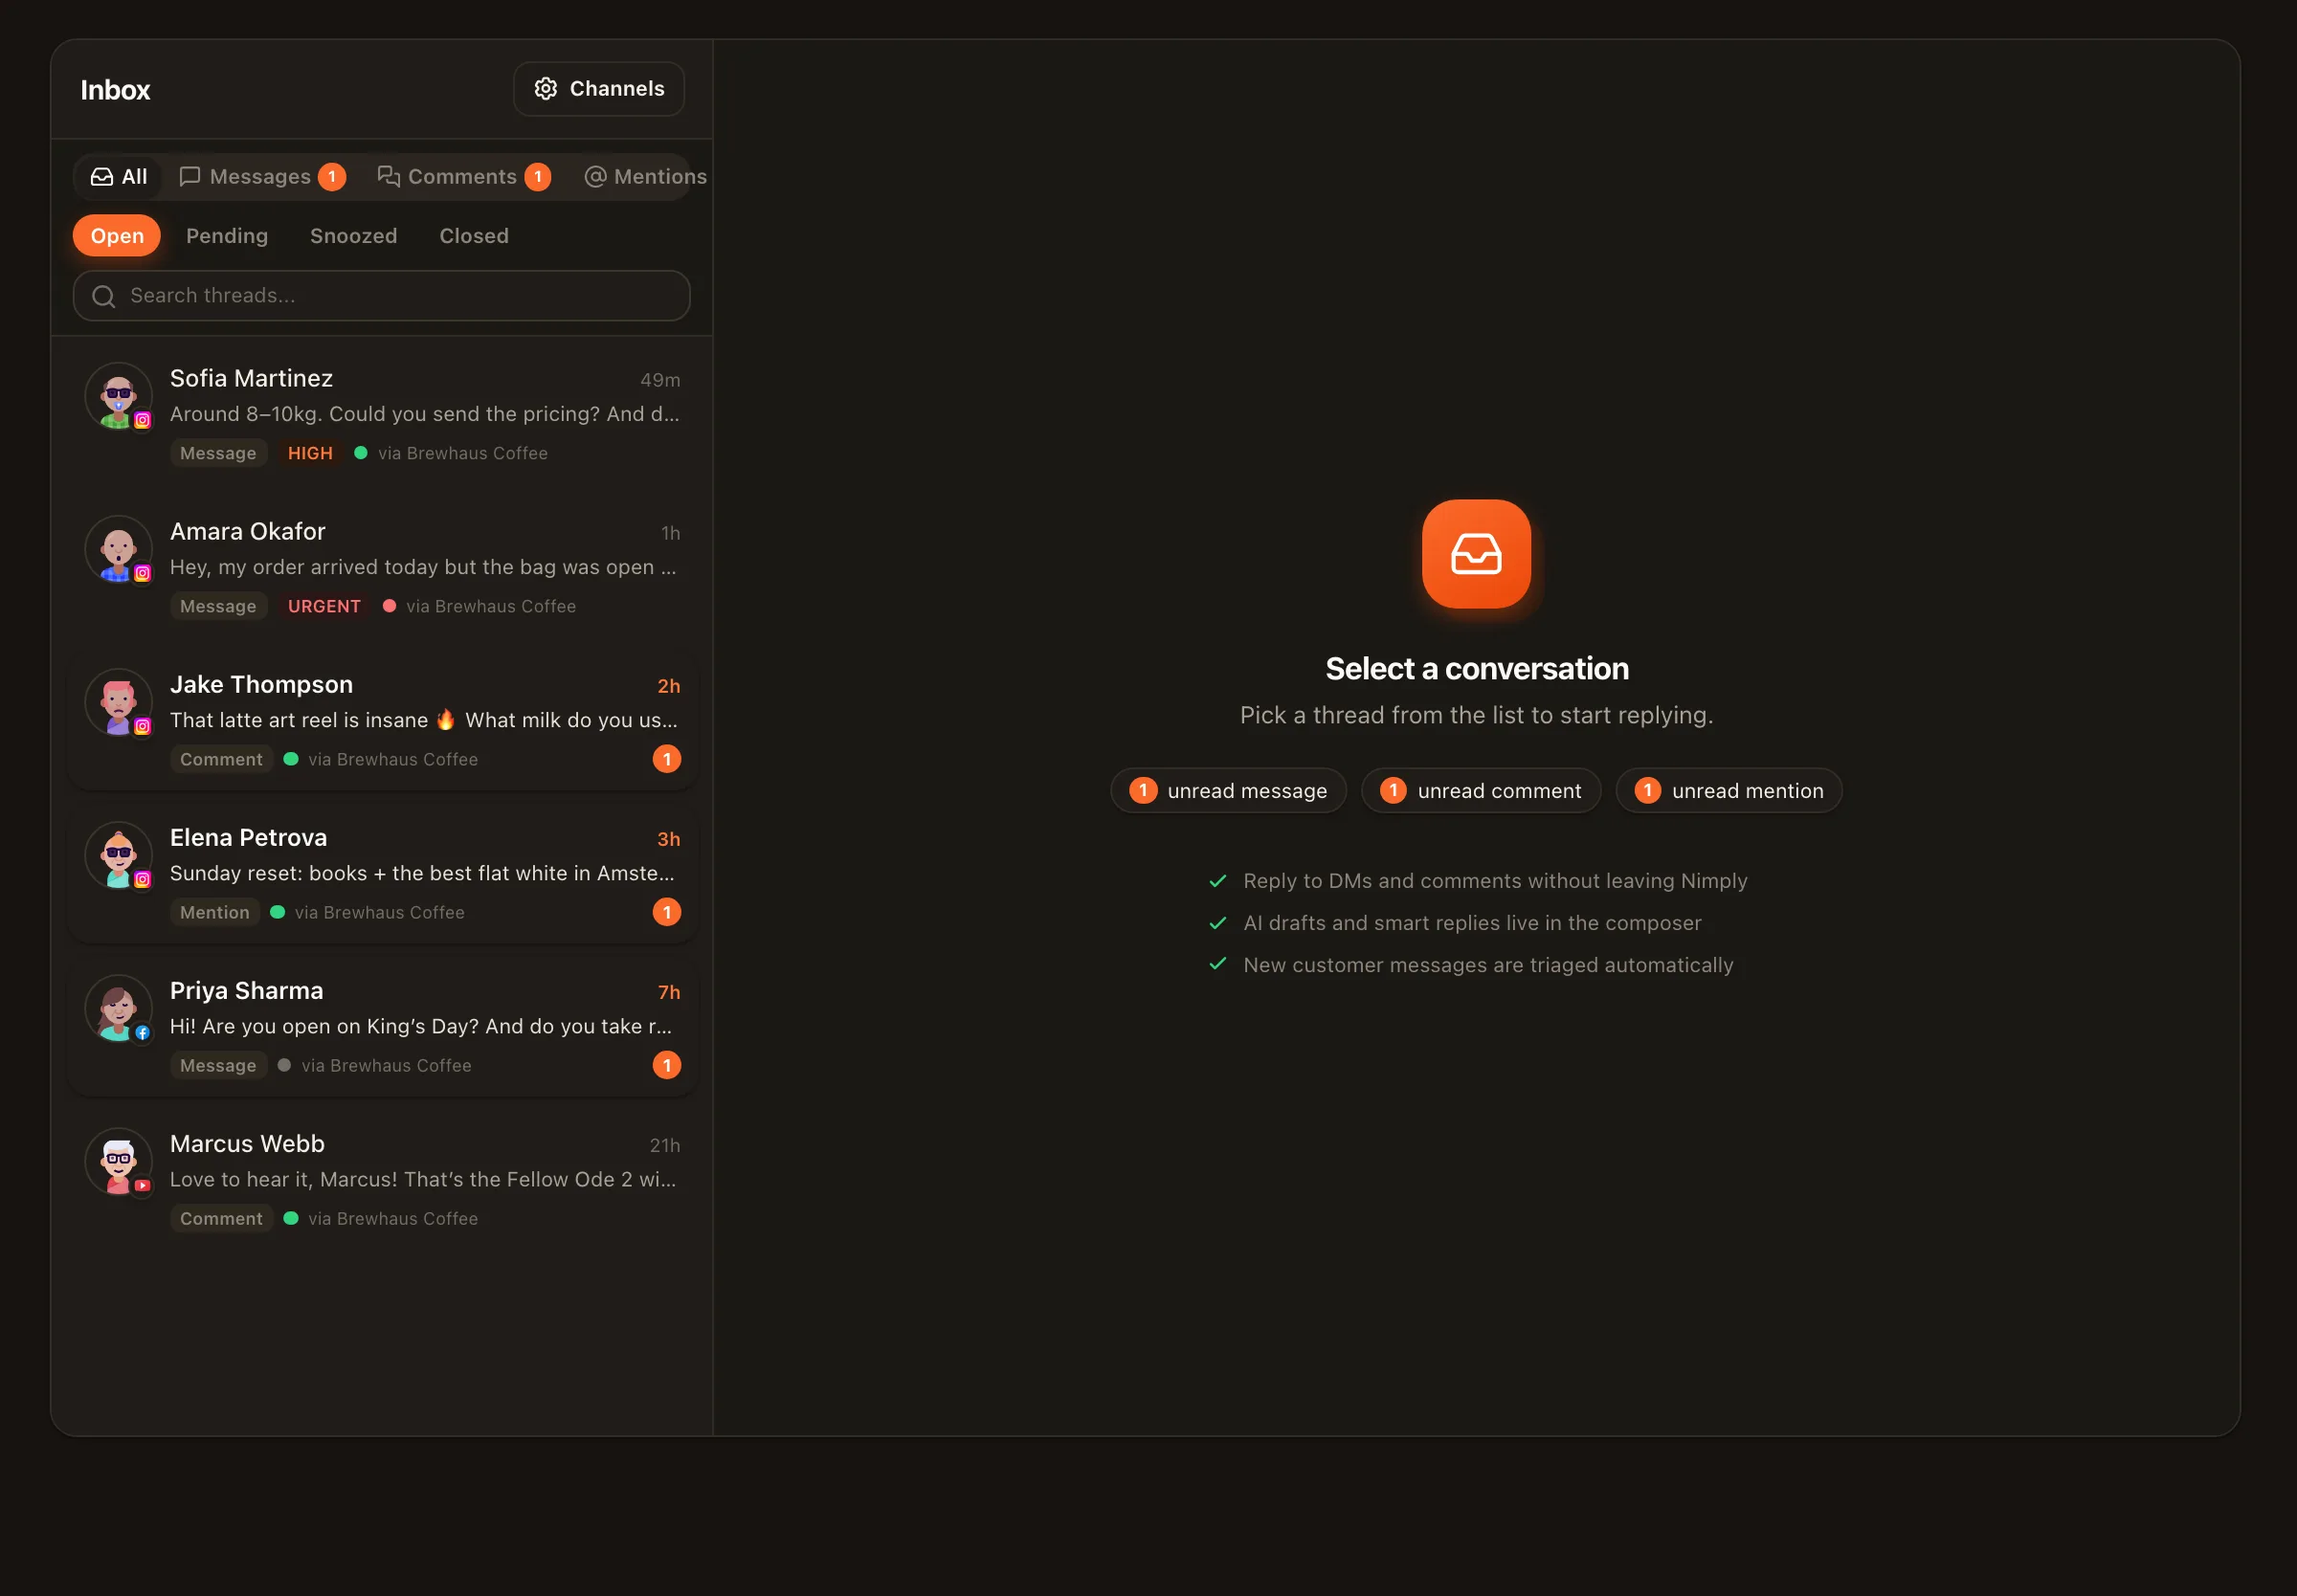Switch to the Mentions tab
The width and height of the screenshot is (2297, 1596).
tap(645, 177)
